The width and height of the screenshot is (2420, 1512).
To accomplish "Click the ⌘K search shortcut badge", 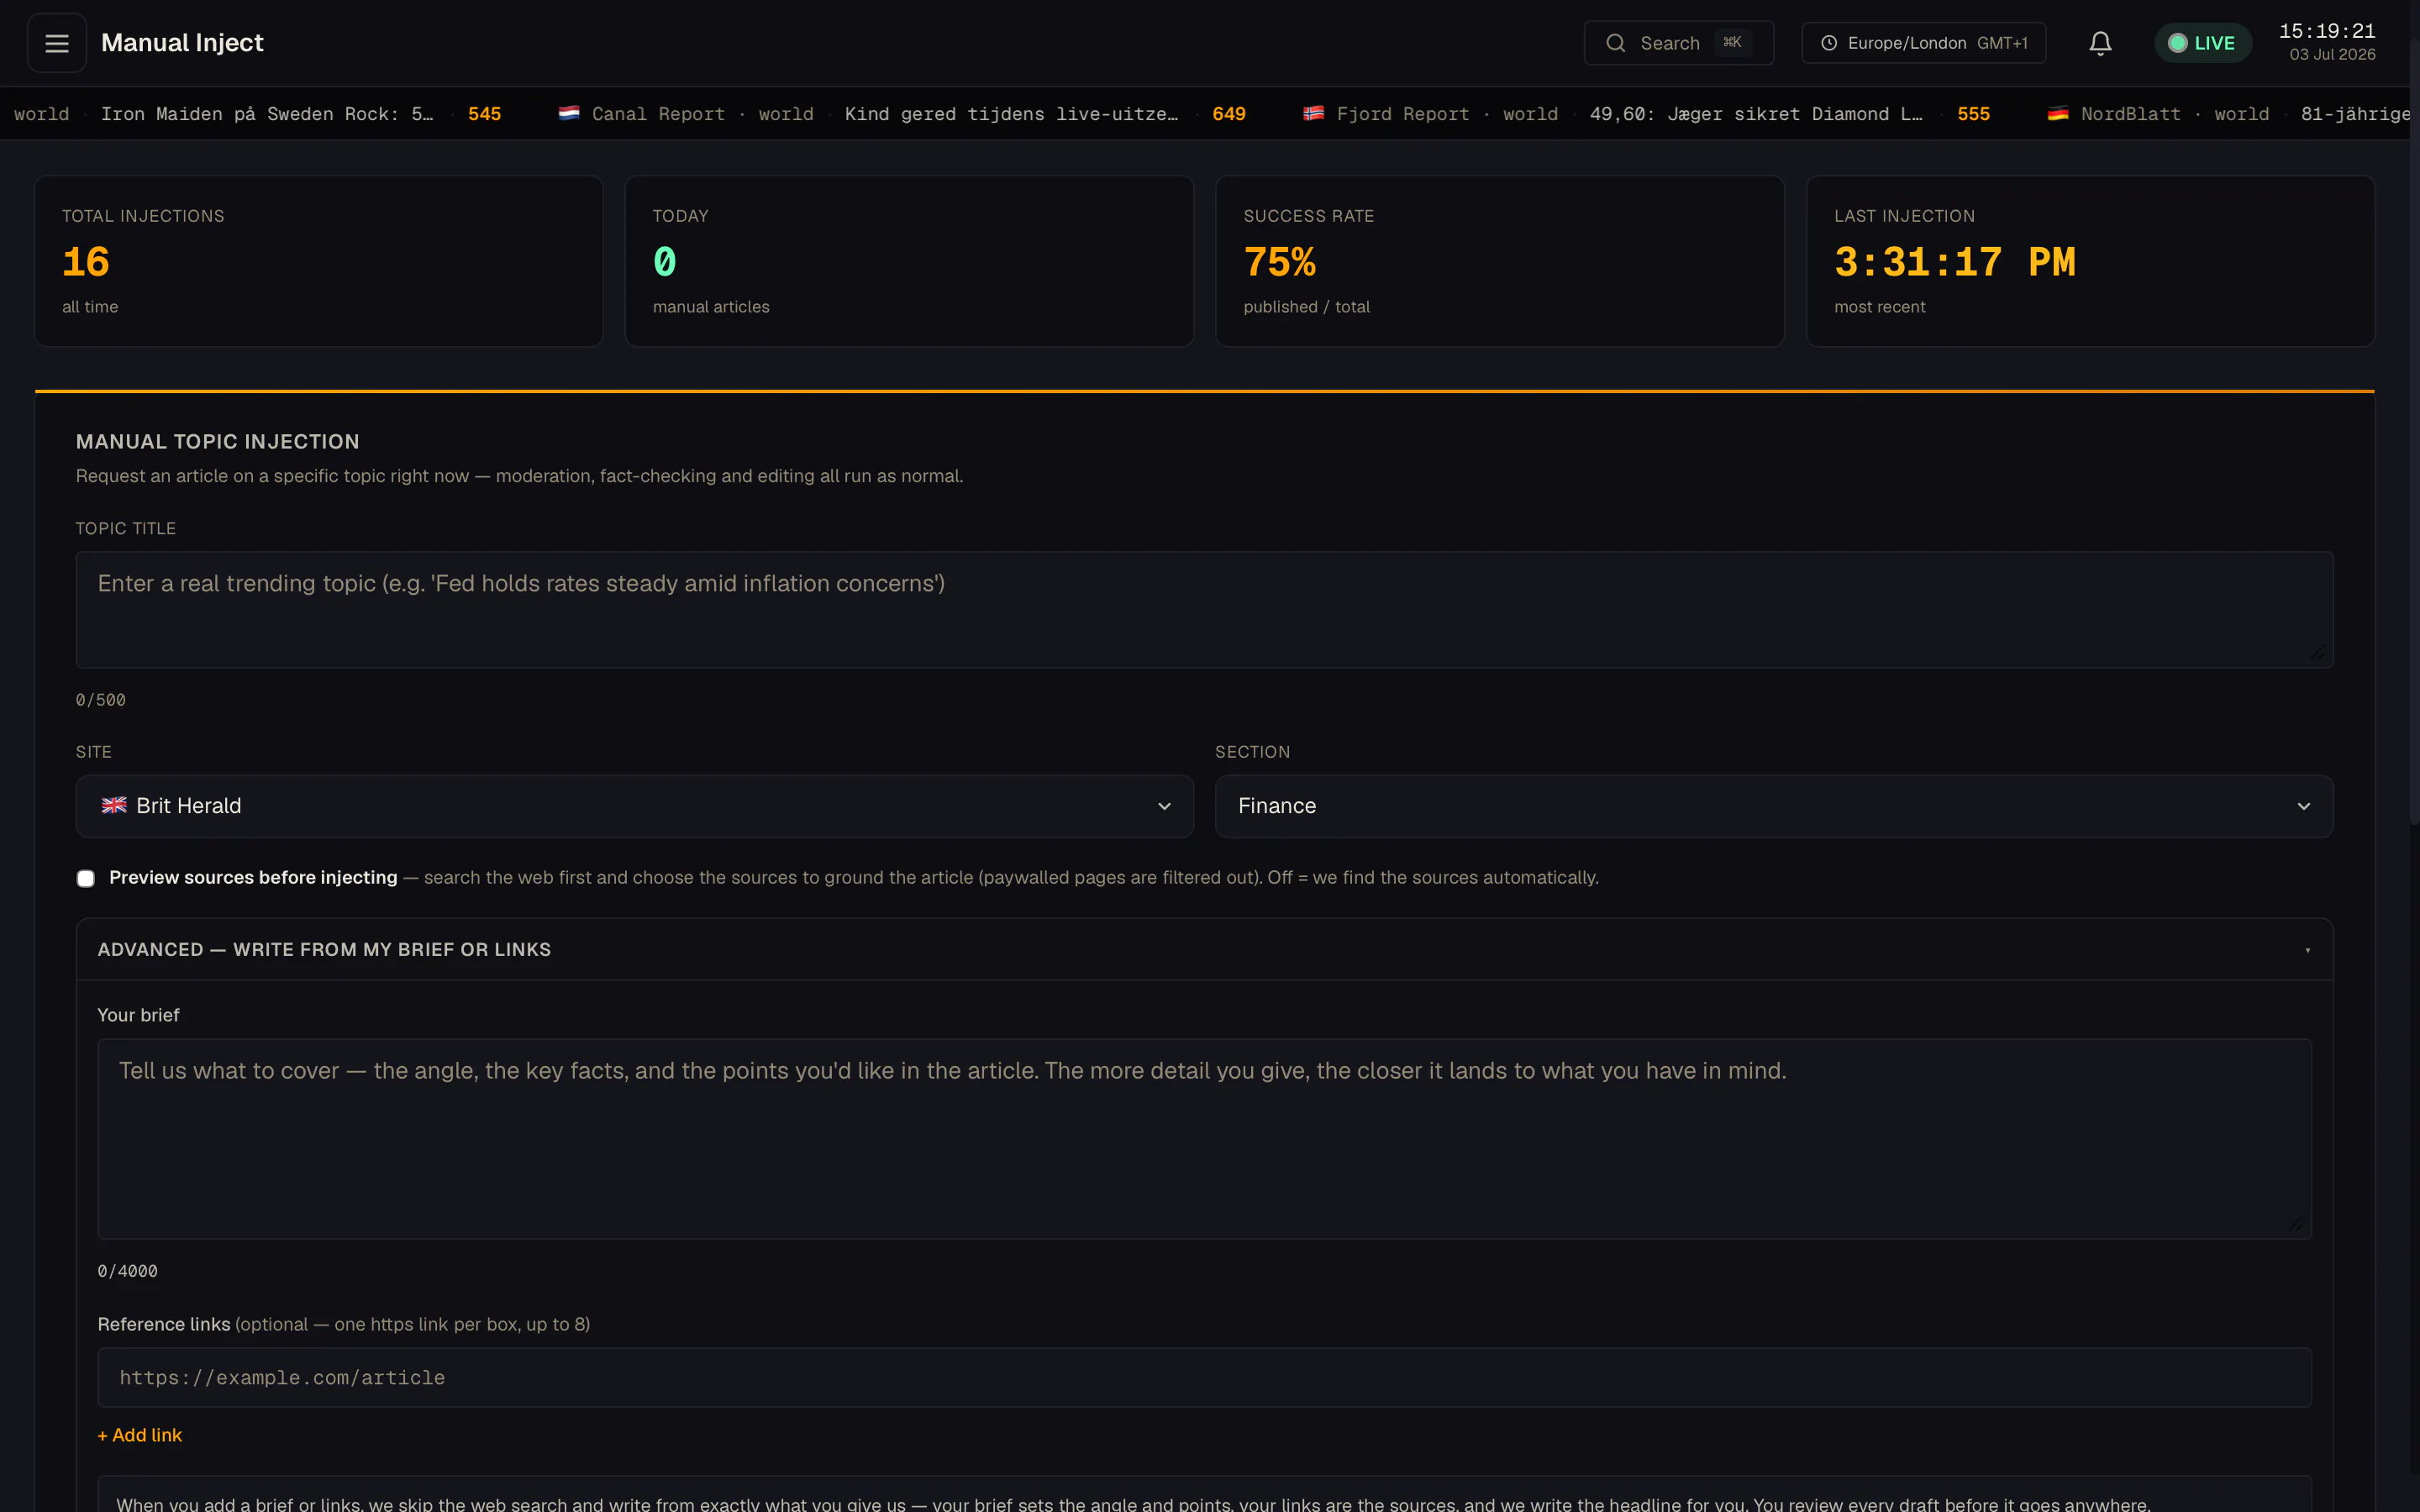I will pos(1733,42).
